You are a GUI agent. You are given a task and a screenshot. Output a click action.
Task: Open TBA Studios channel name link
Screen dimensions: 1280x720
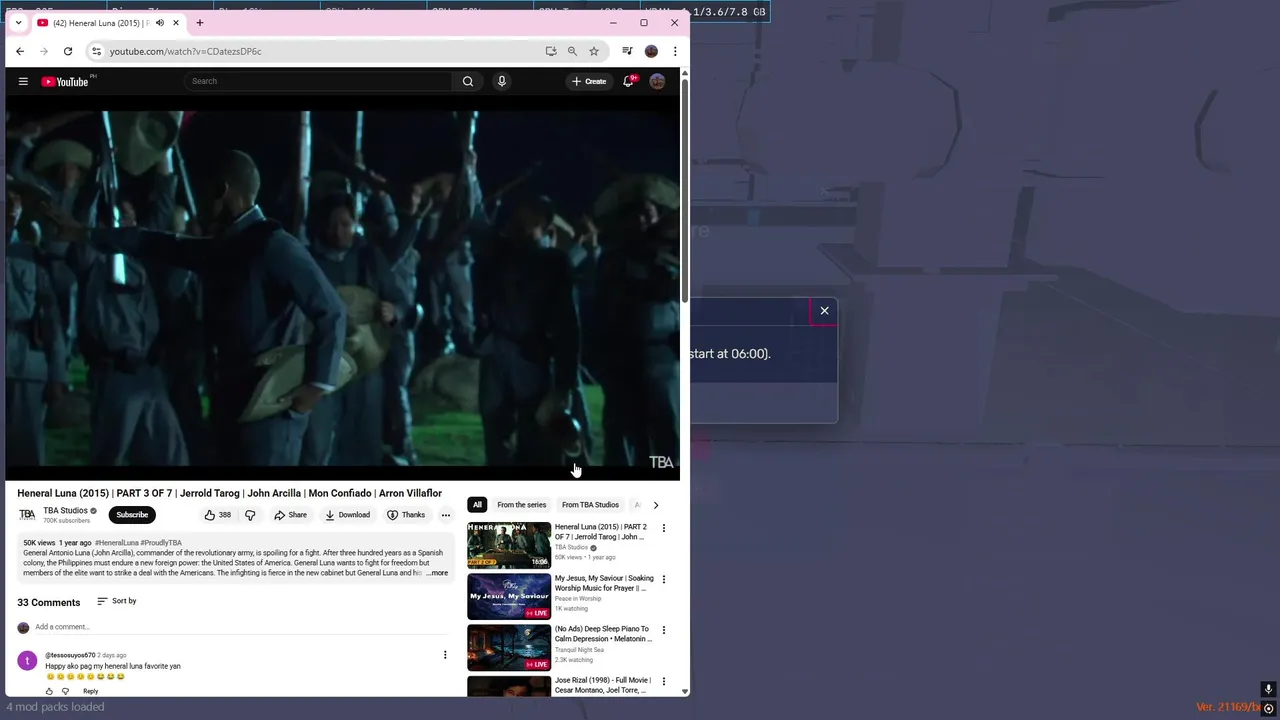click(x=65, y=510)
